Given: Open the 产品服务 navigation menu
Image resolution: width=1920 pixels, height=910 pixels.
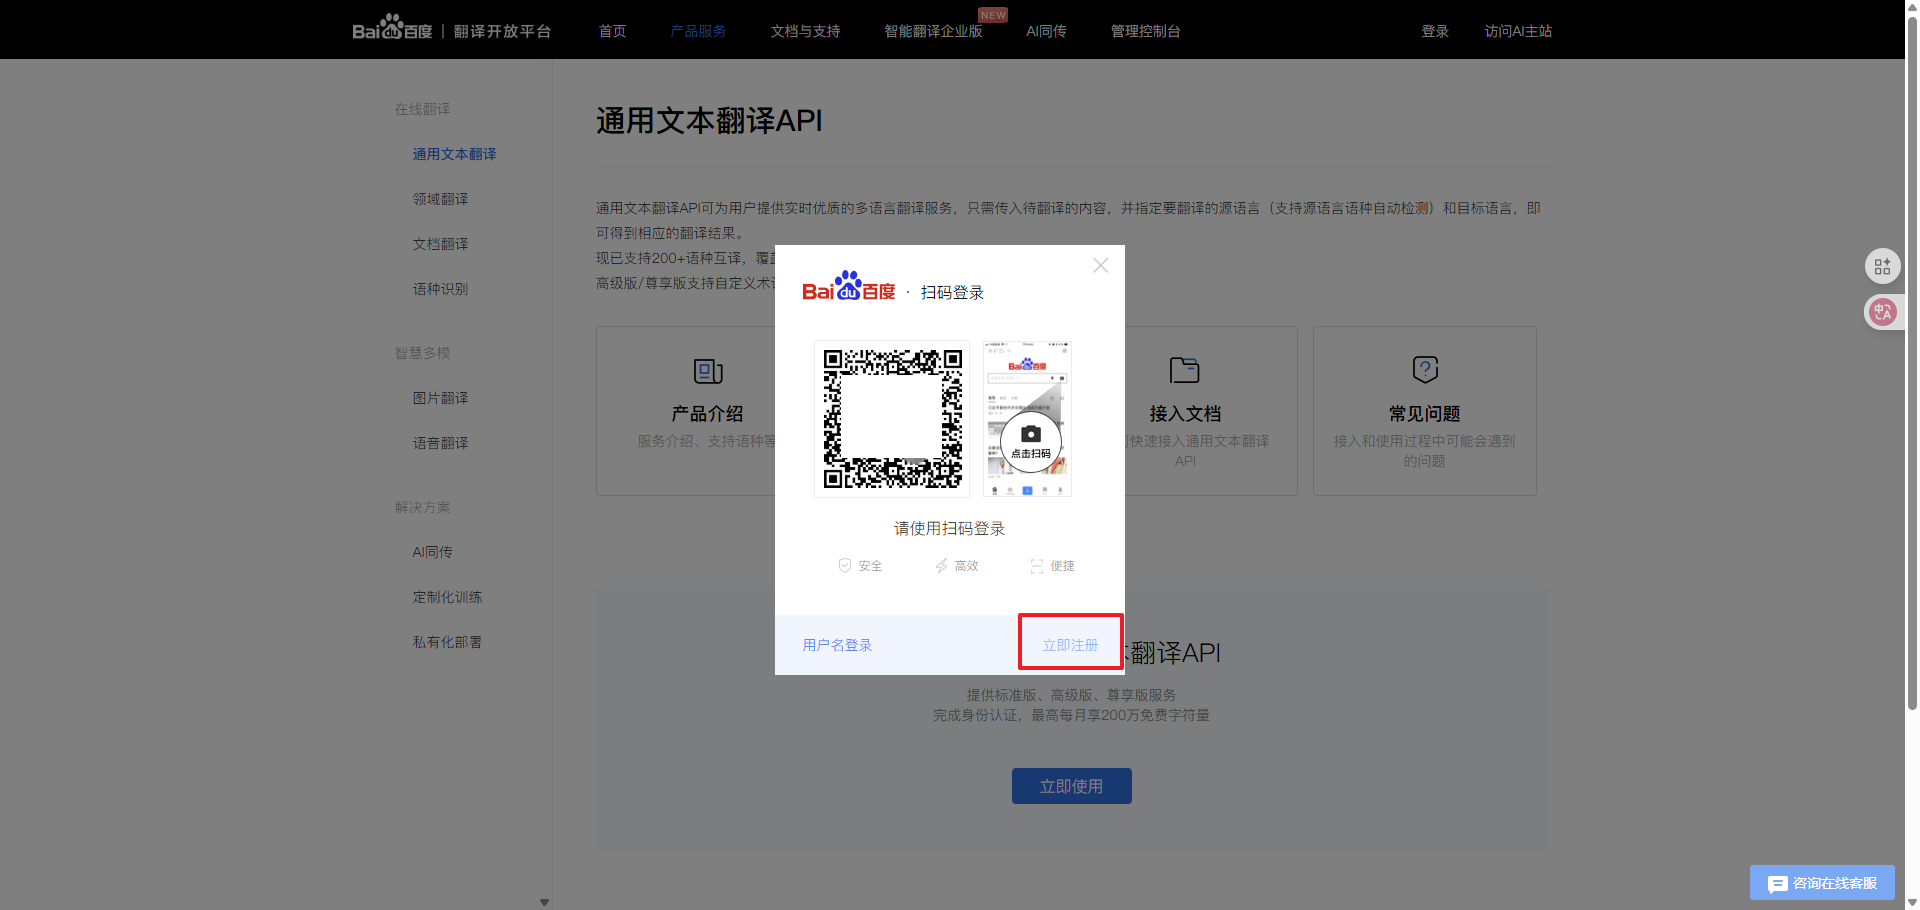Looking at the screenshot, I should pos(698,31).
